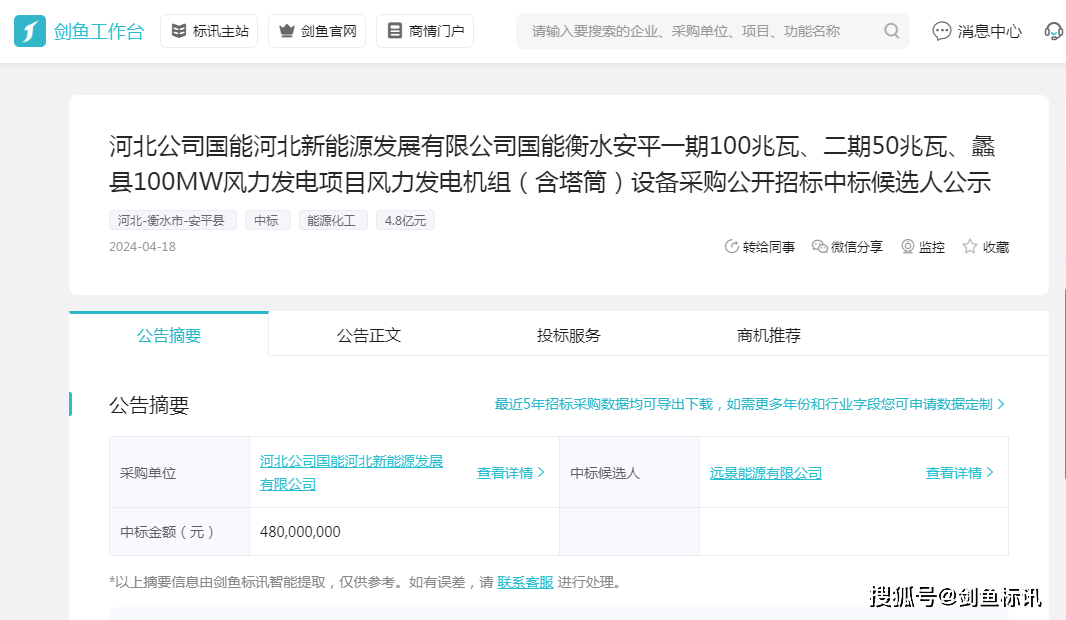Click the 中标 tag

coord(267,220)
